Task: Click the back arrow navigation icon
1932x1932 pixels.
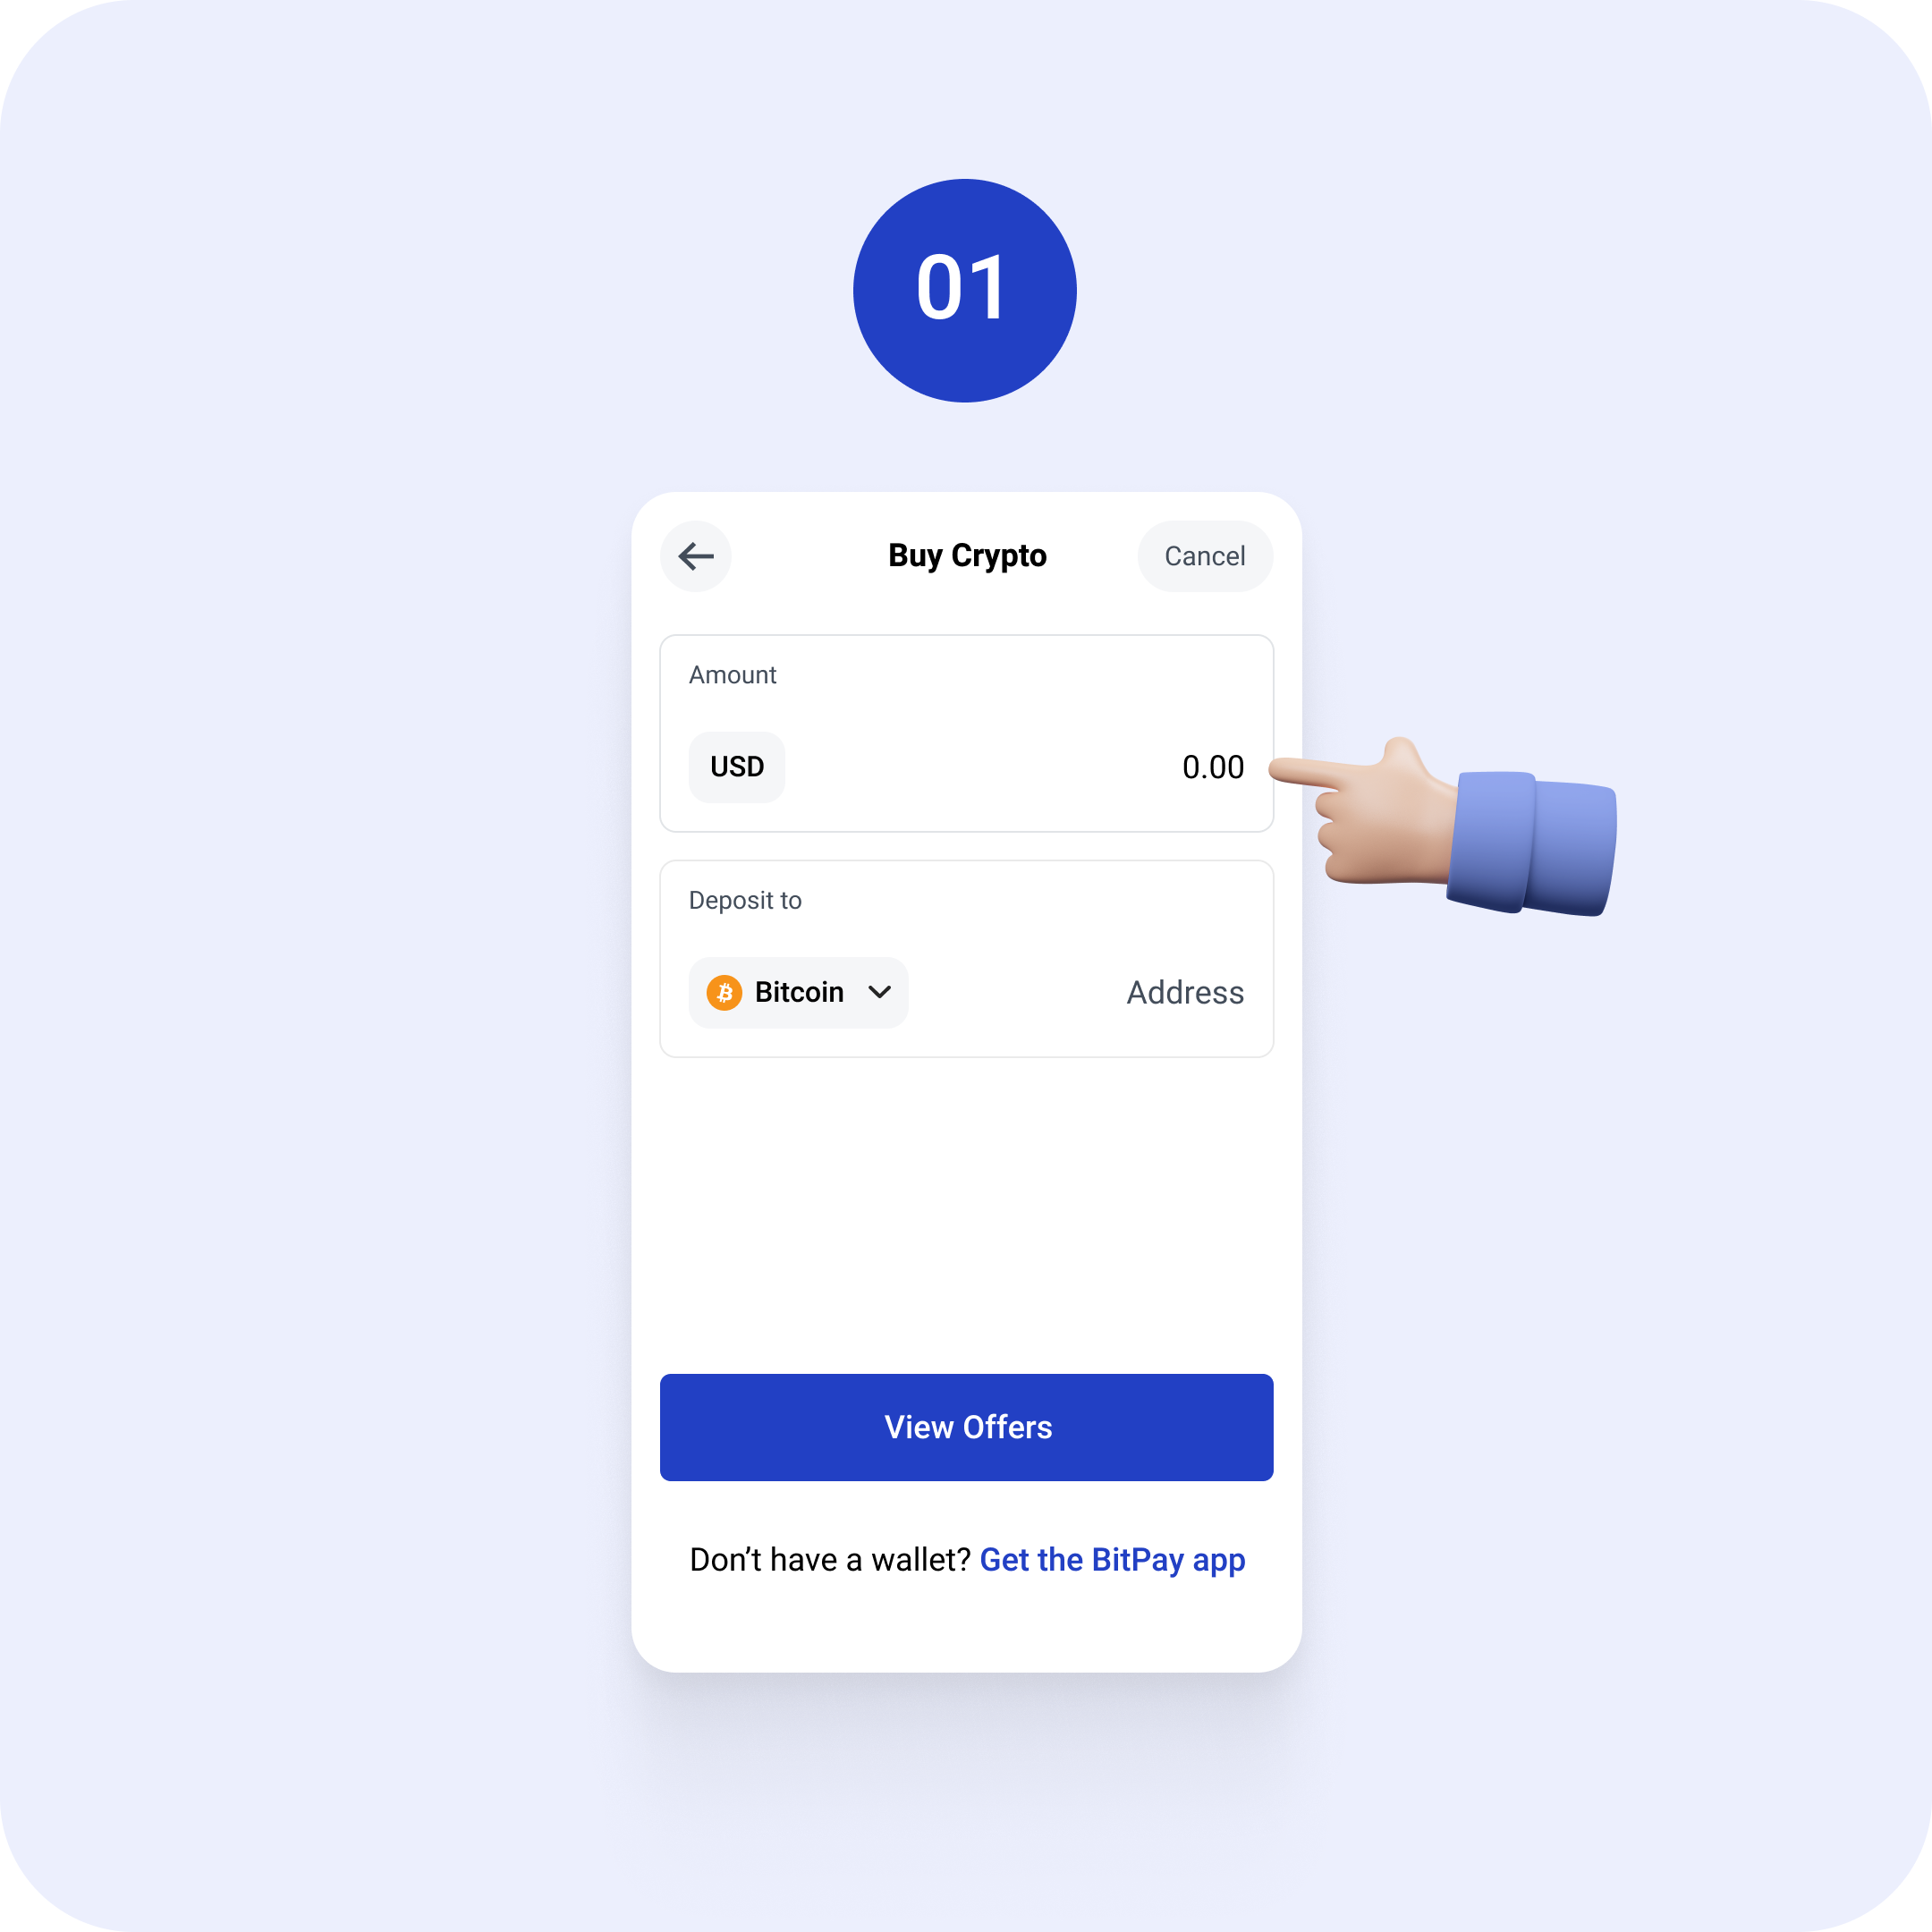Action: [x=695, y=557]
